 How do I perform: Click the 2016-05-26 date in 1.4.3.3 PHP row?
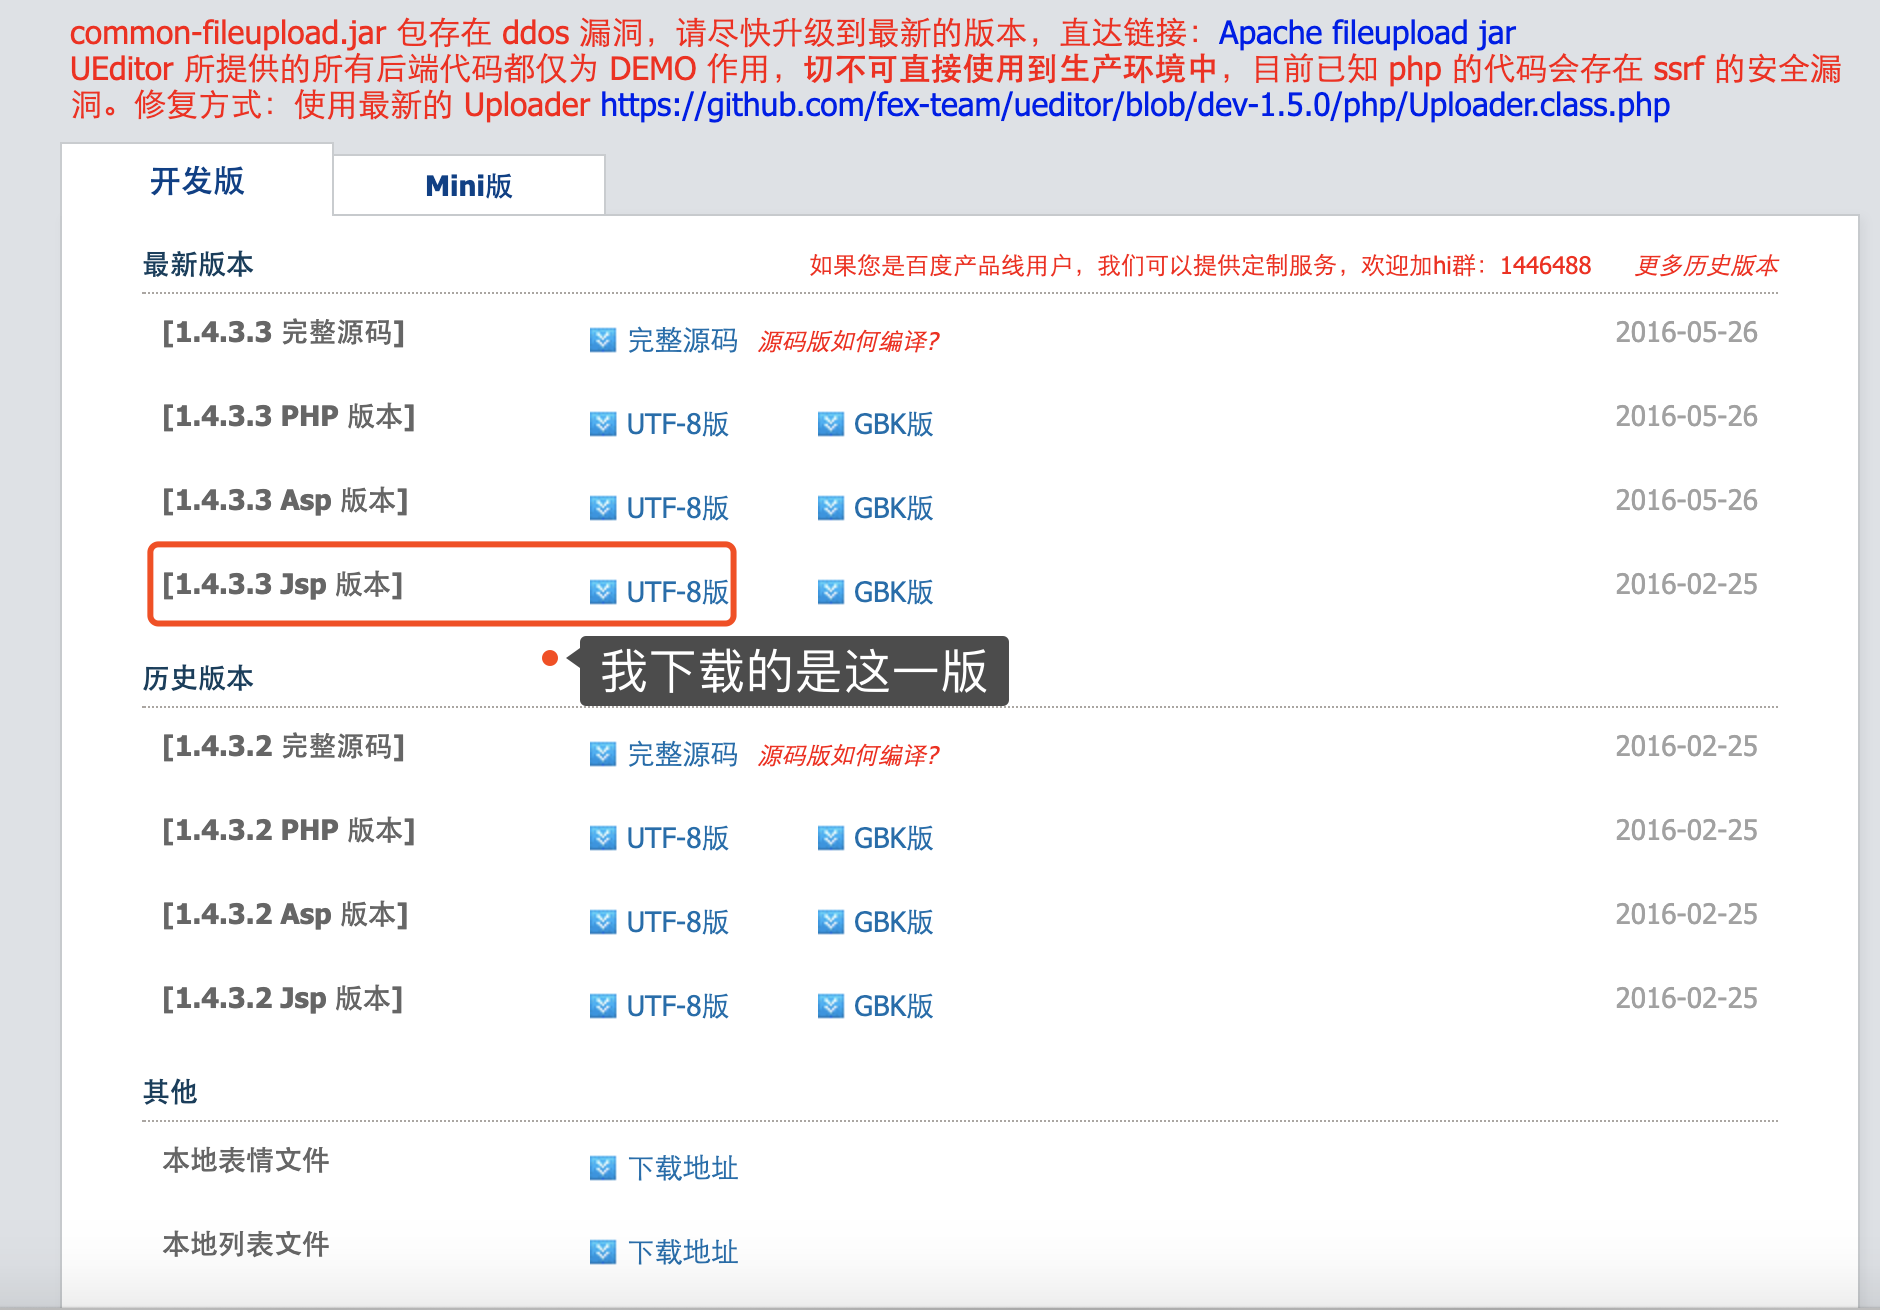tap(1686, 416)
